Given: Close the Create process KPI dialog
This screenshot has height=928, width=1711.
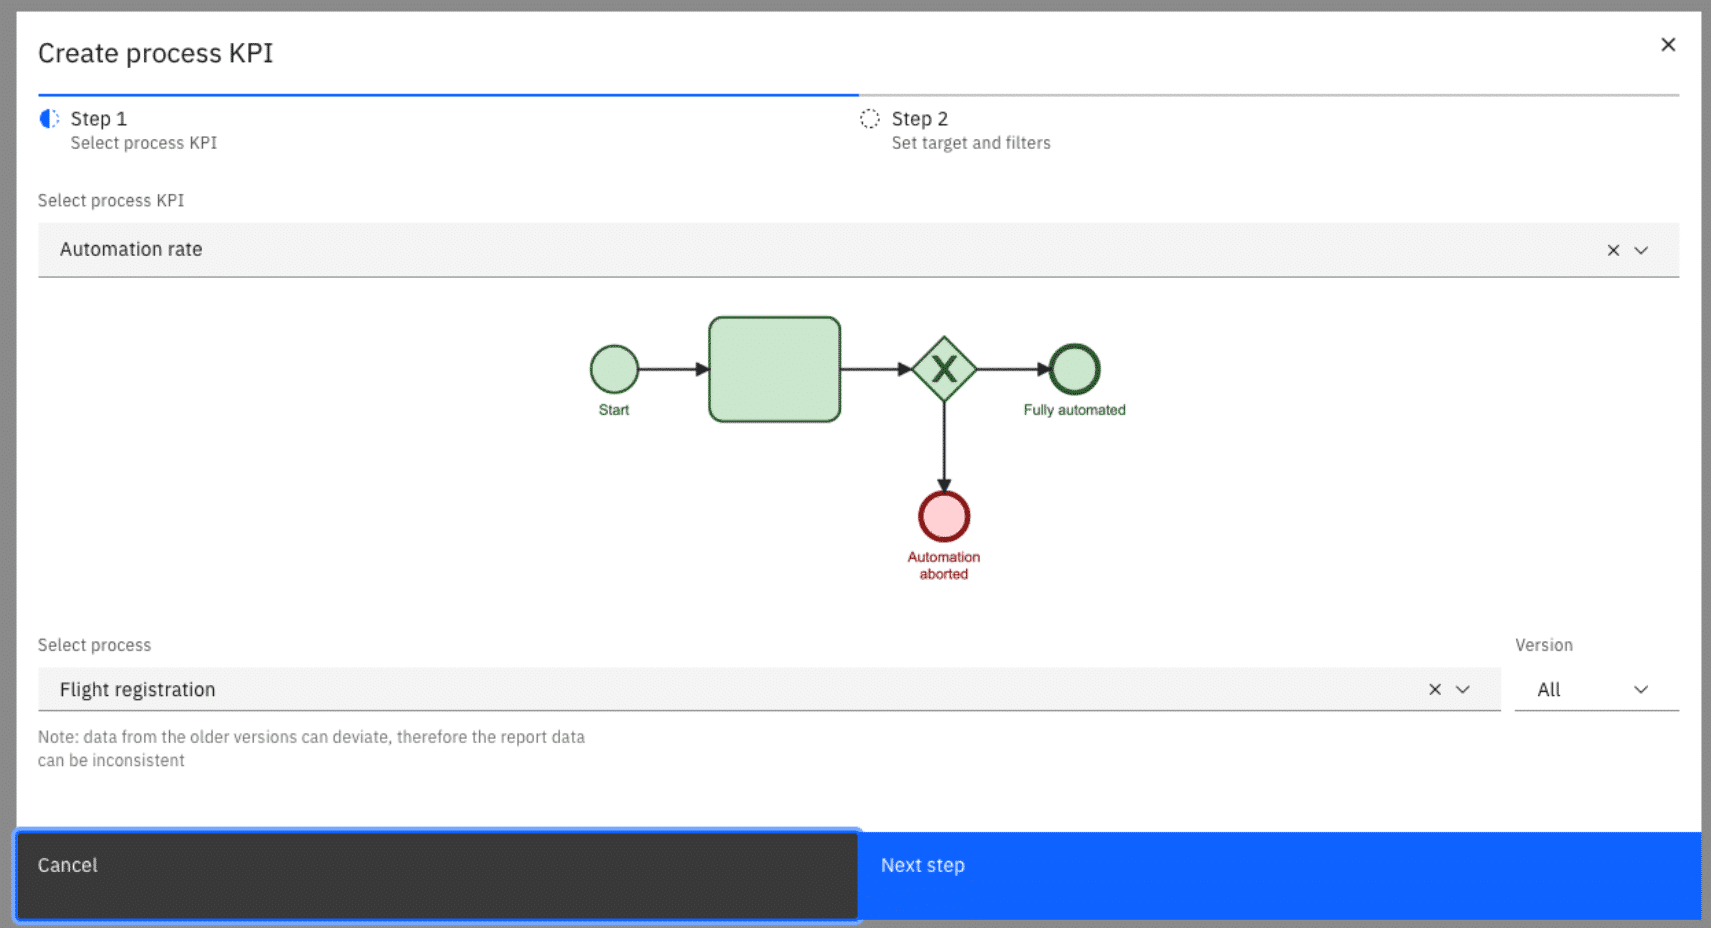Looking at the screenshot, I should 1668,45.
